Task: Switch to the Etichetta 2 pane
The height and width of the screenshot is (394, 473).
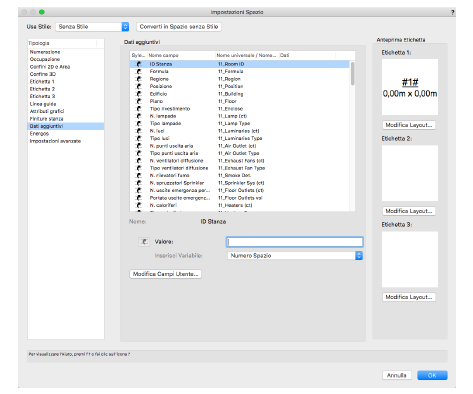Action: (x=42, y=89)
